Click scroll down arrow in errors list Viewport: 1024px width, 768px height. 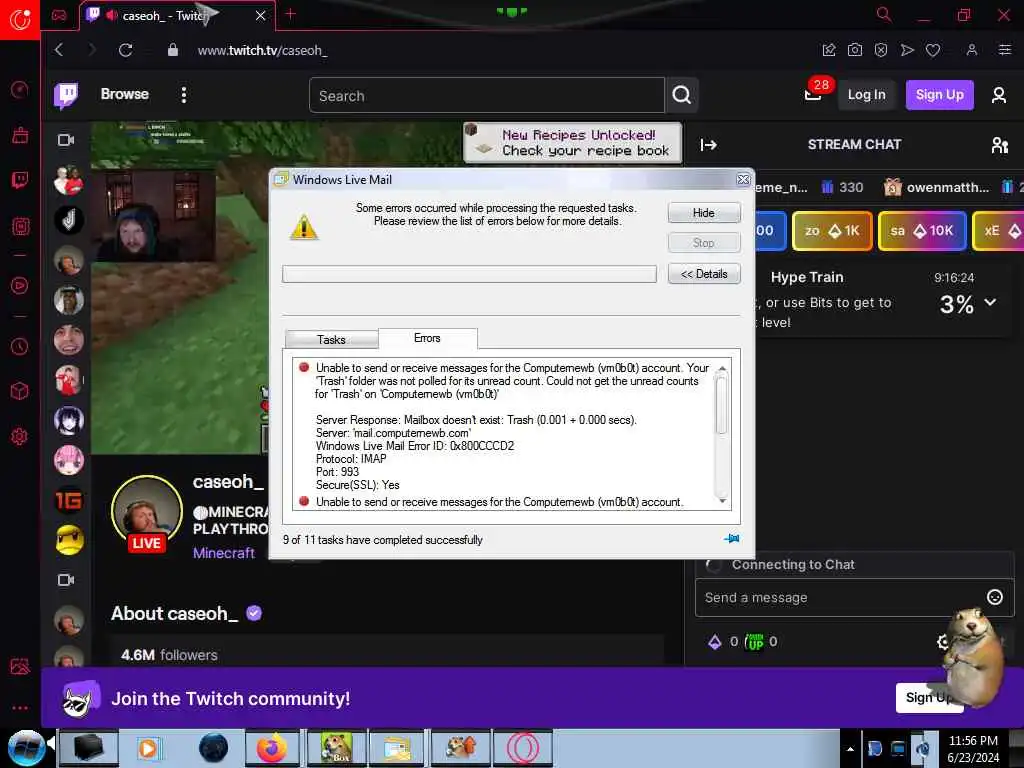pos(722,501)
